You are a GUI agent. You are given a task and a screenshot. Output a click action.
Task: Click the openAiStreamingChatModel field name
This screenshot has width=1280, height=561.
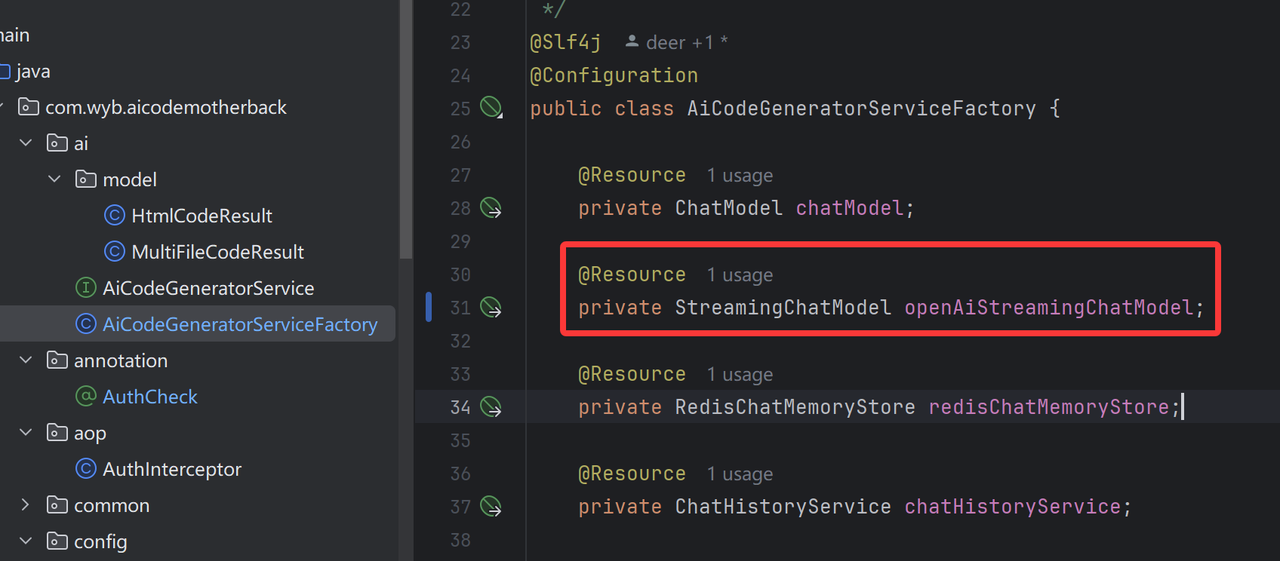pyautogui.click(x=1049, y=307)
